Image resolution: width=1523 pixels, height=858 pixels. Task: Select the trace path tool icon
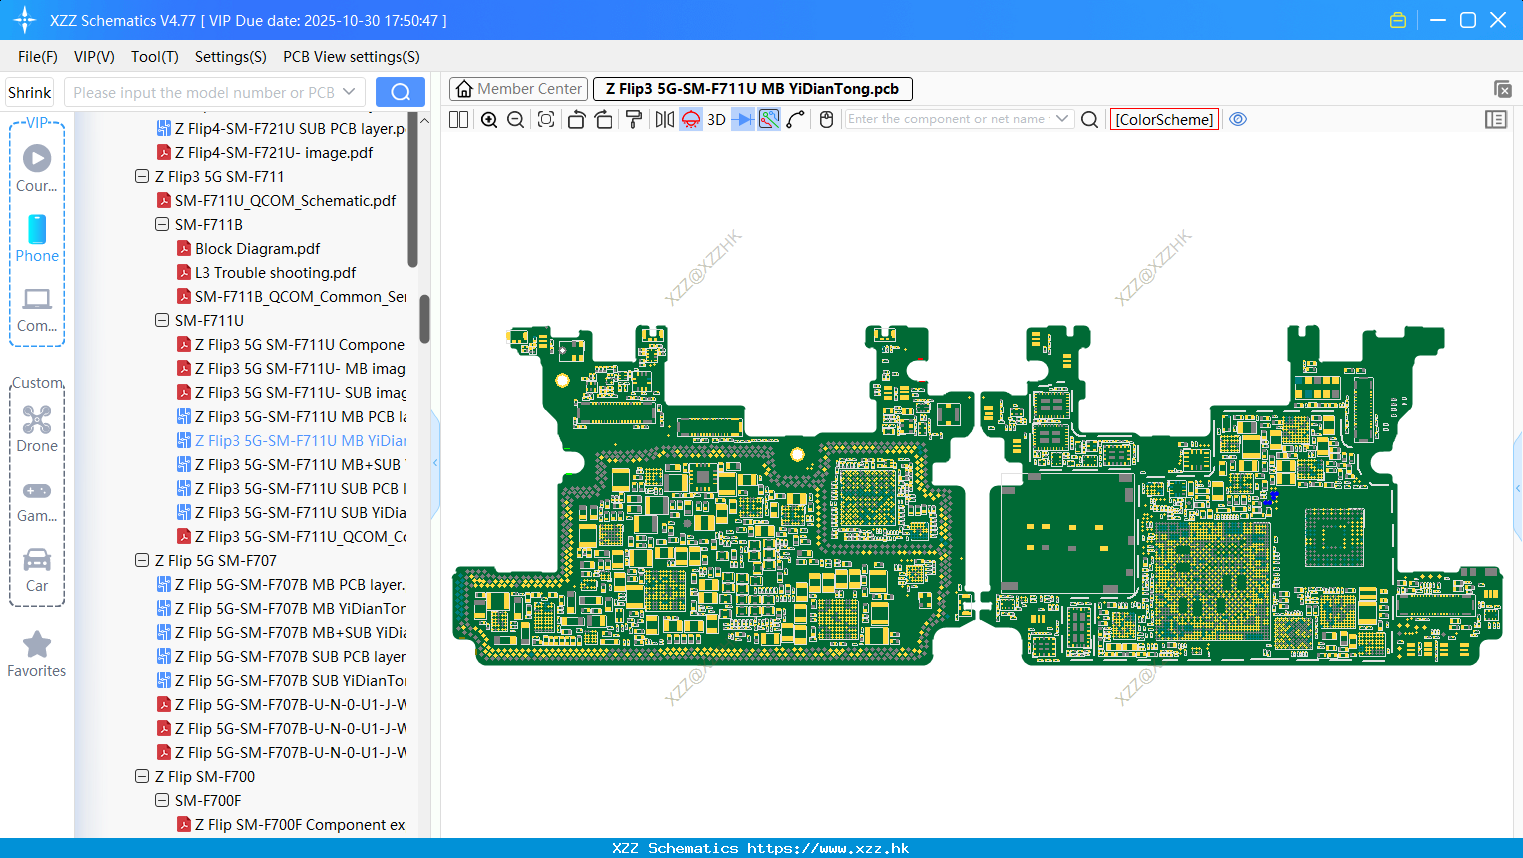tap(796, 119)
